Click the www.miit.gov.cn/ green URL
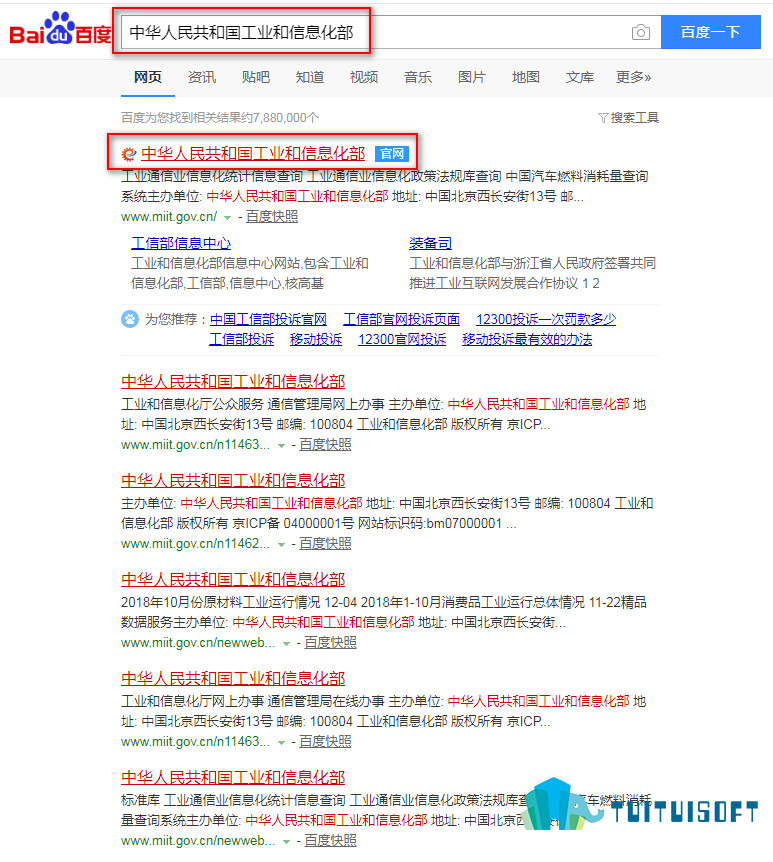773x862 pixels. click(169, 217)
